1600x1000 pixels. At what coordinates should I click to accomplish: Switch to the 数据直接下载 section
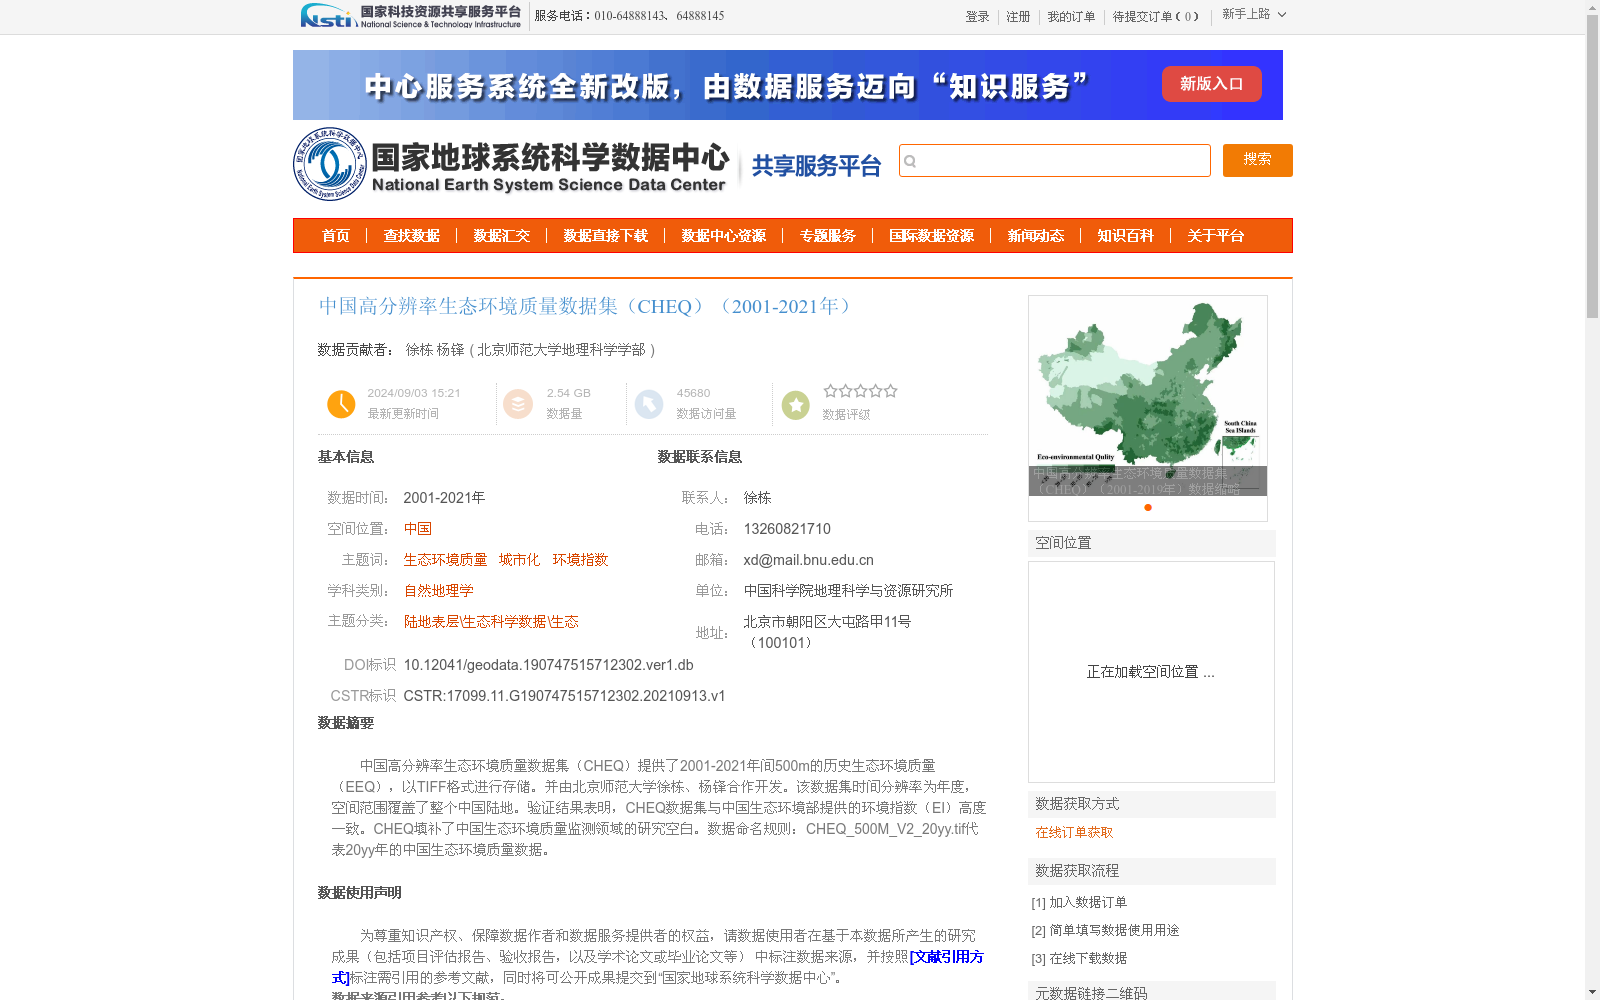tap(606, 236)
